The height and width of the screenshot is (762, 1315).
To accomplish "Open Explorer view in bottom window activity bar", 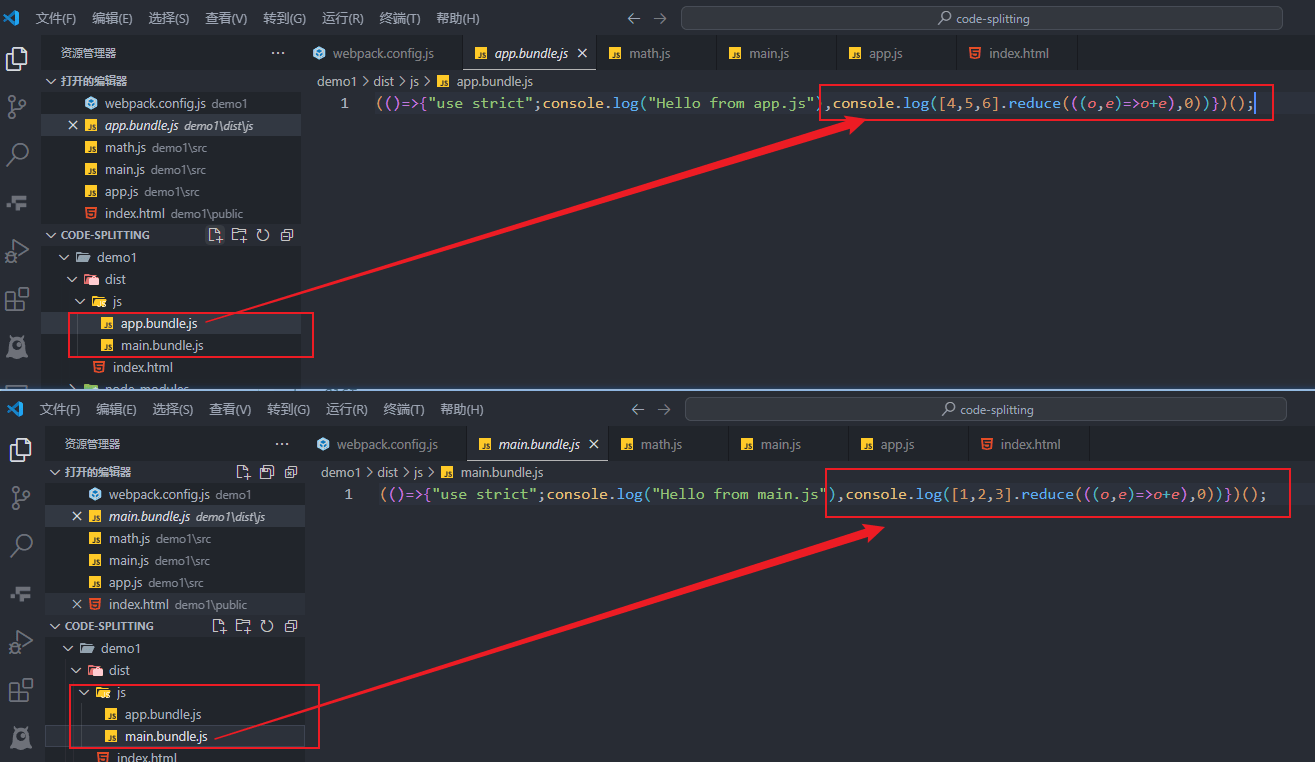I will tap(20, 450).
